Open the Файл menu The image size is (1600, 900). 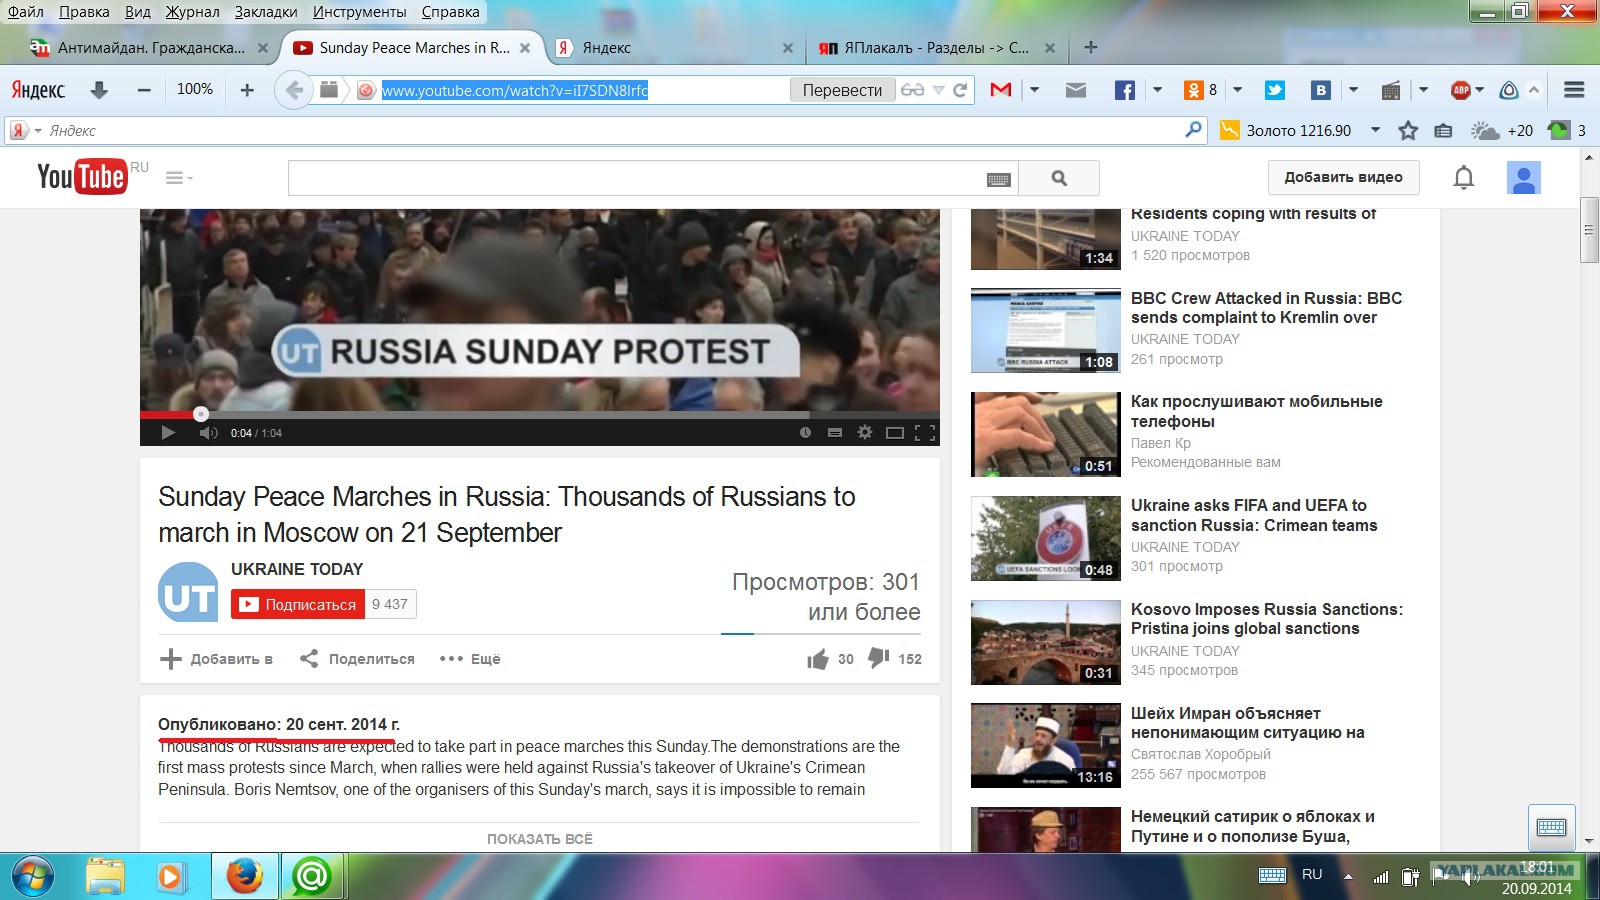[x=26, y=12]
